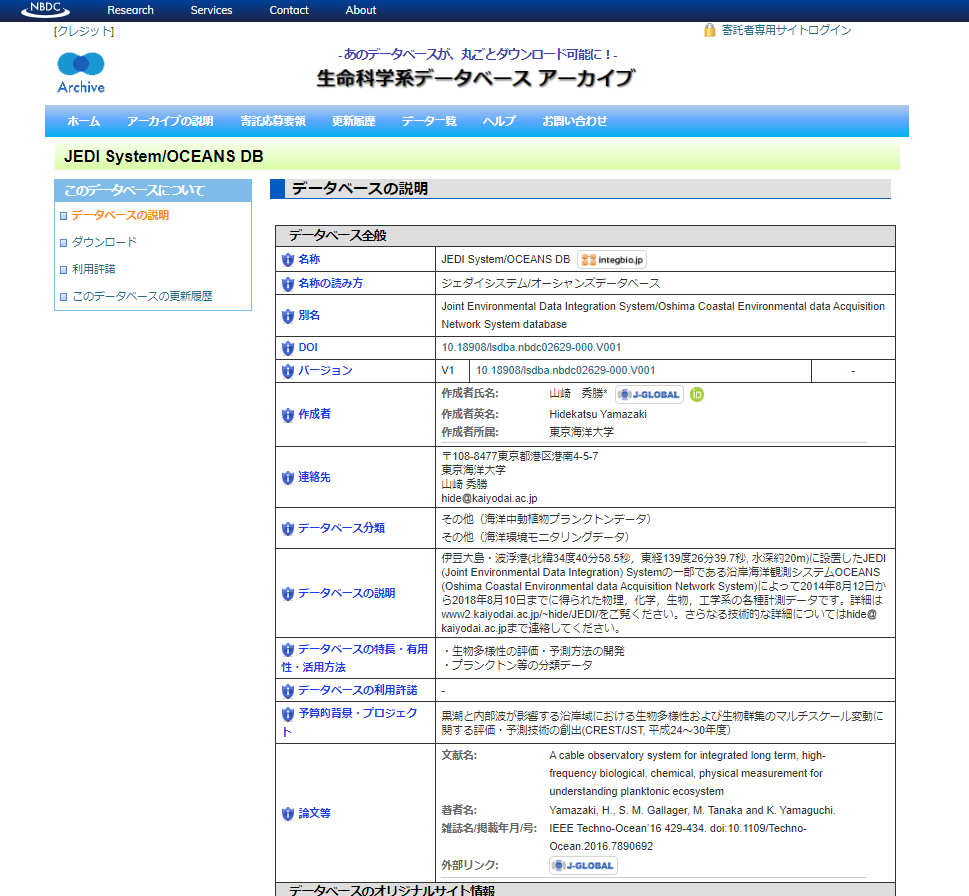The height and width of the screenshot is (896, 969).
Task: Select the データ一覧 navigation tab
Action: [429, 121]
